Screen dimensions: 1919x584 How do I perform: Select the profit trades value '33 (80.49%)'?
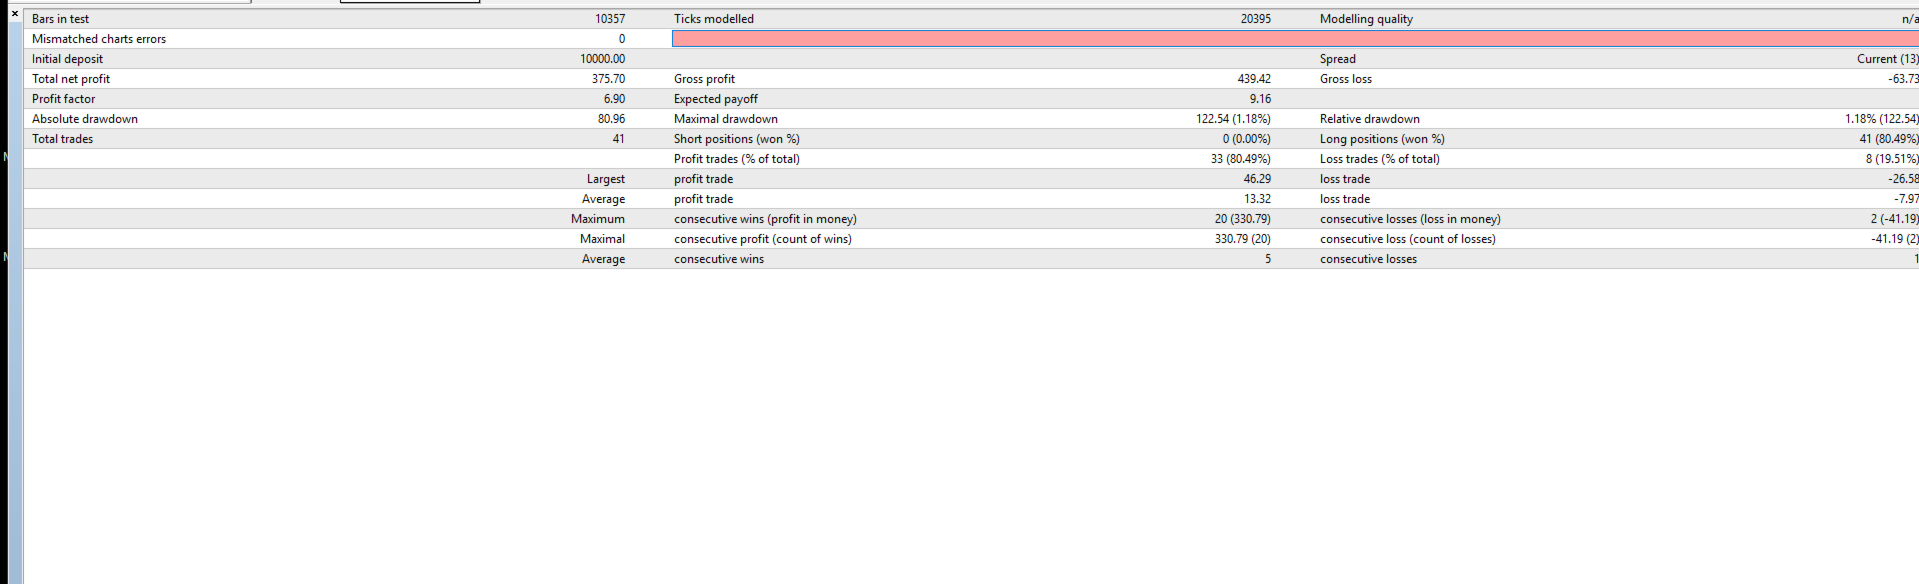1241,159
